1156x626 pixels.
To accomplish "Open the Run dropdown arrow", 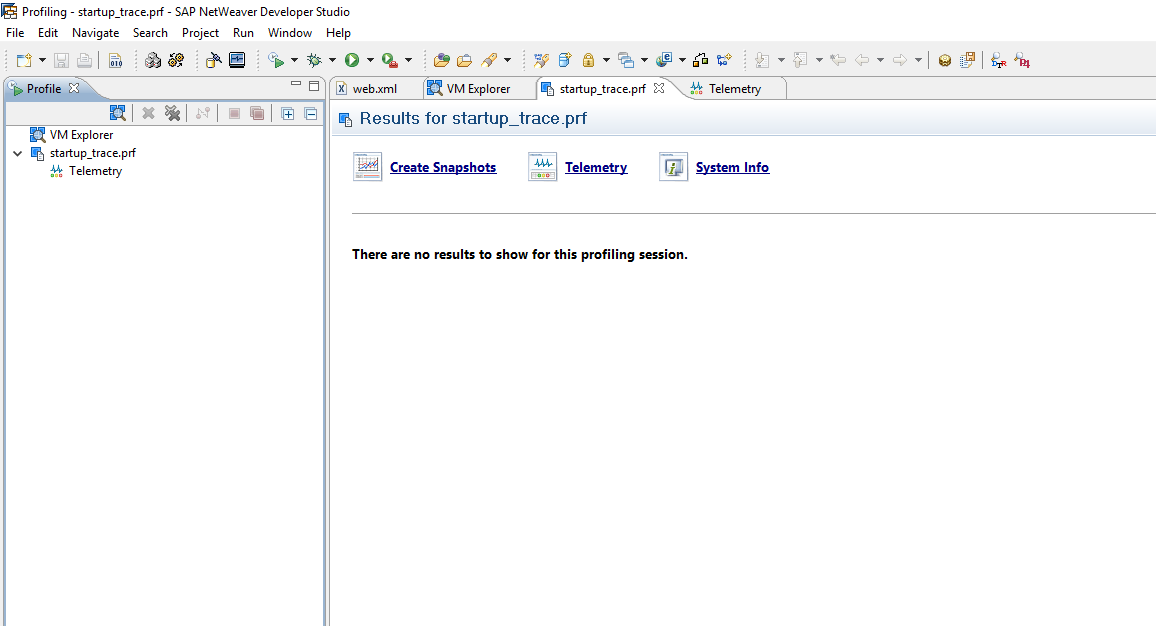I will [370, 60].
